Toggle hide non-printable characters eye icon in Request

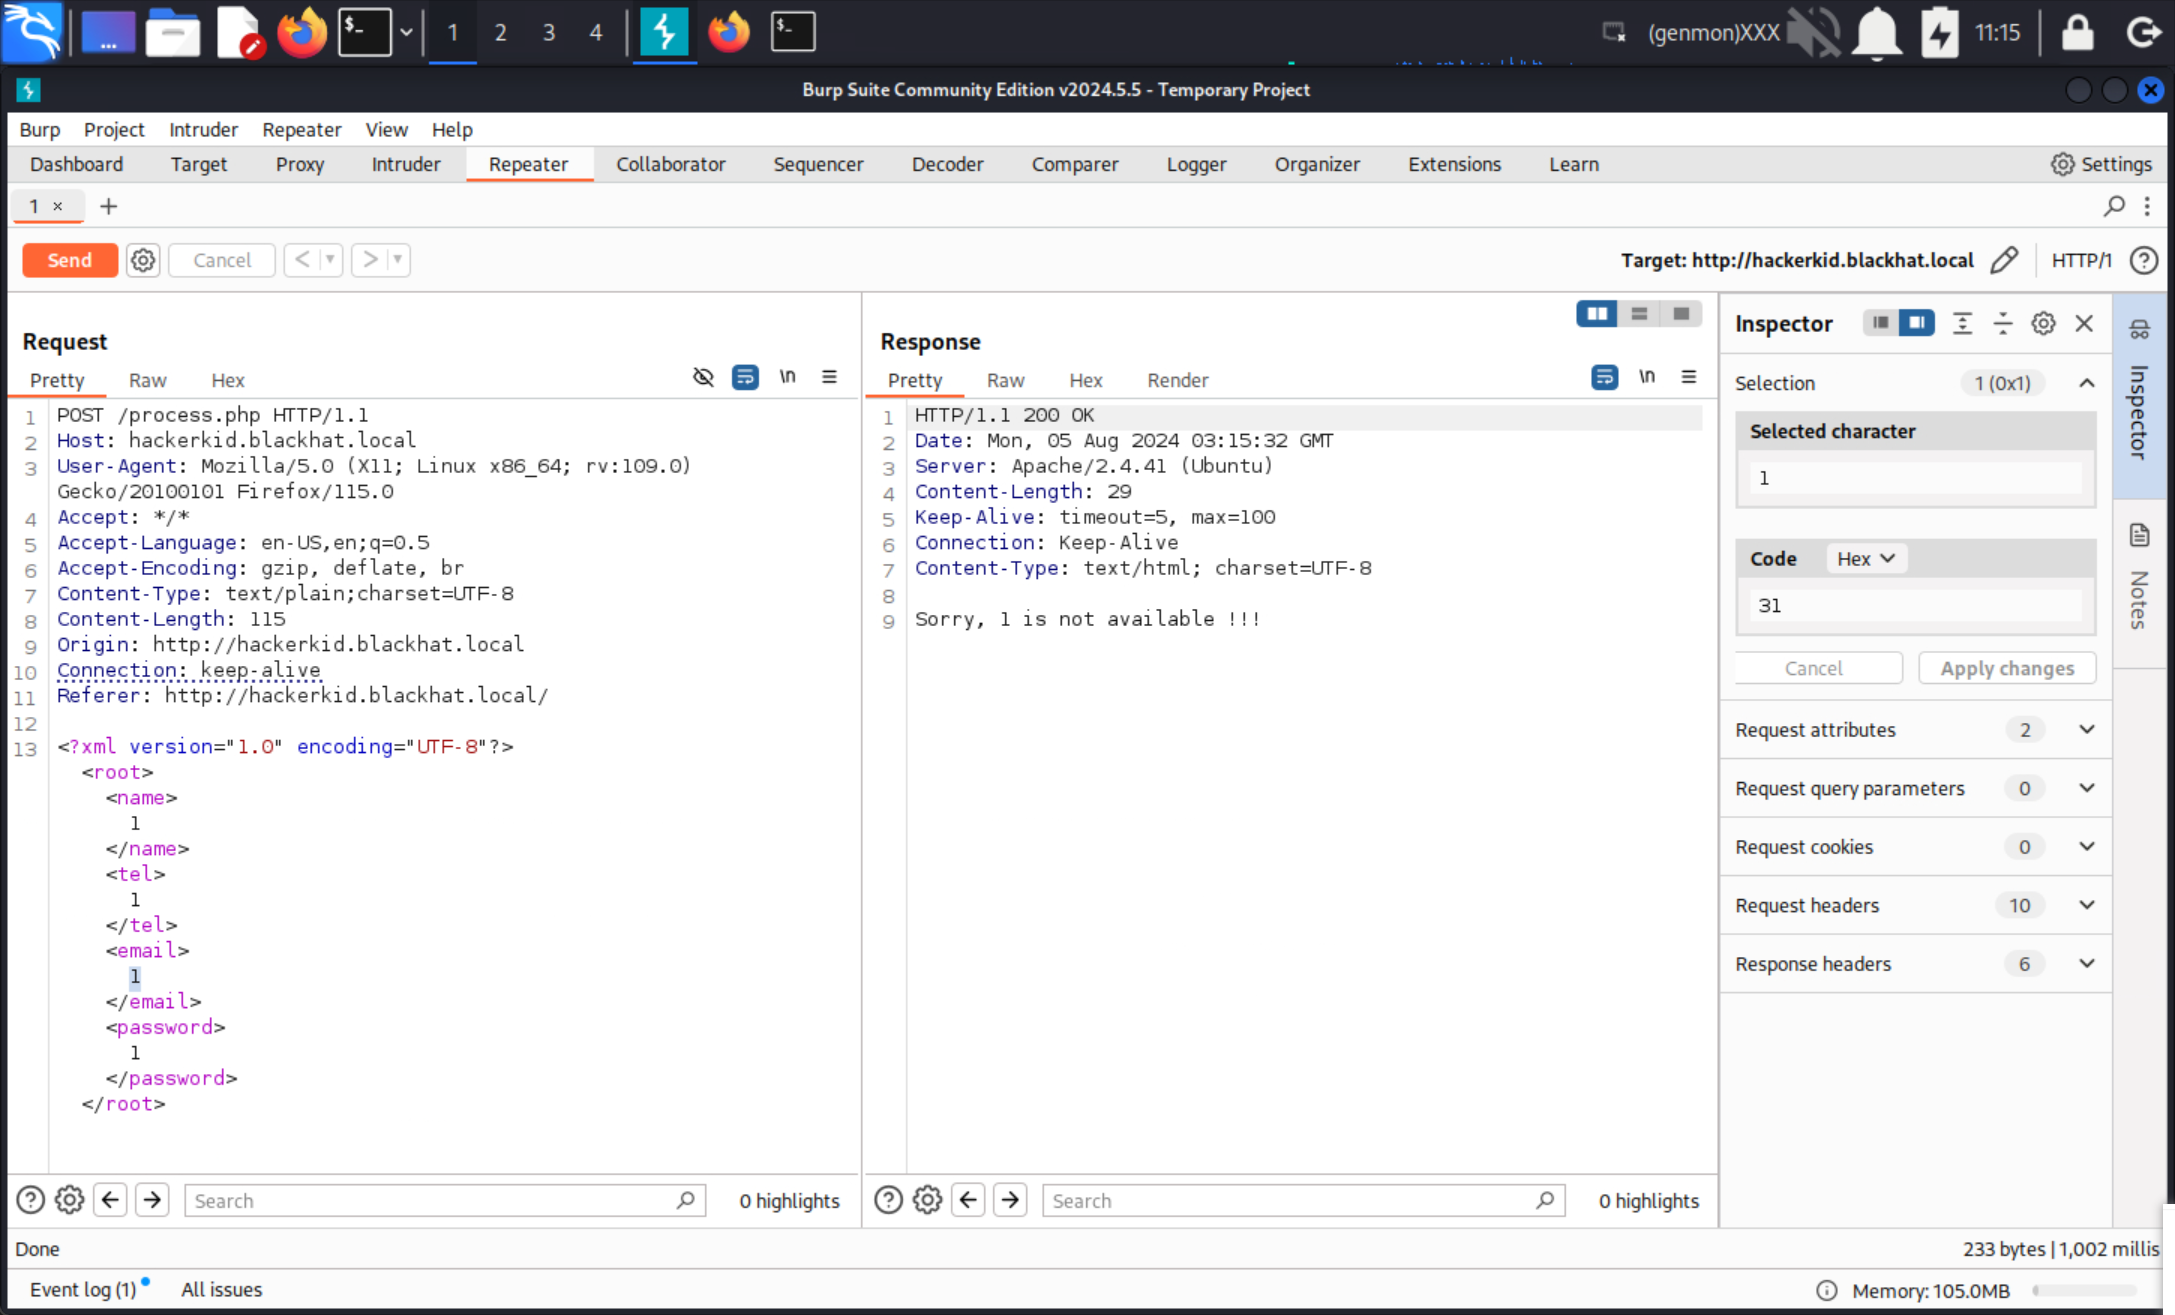coord(703,377)
